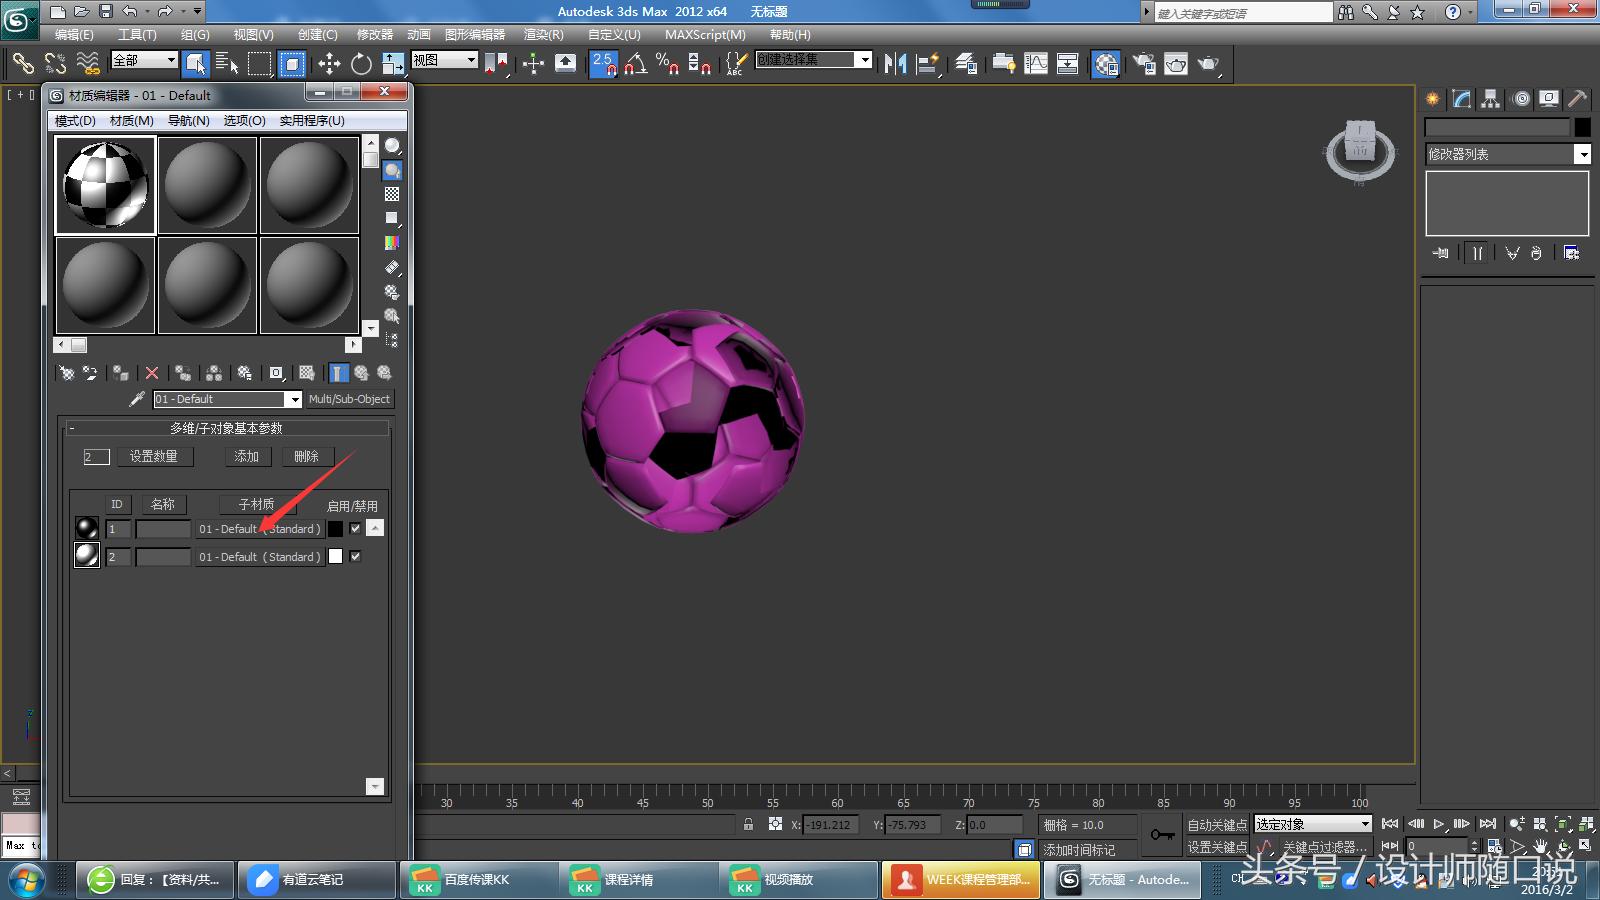Screen dimensions: 1600x900
Task: Check sub-material 2 enable checkbox
Action: (355, 557)
